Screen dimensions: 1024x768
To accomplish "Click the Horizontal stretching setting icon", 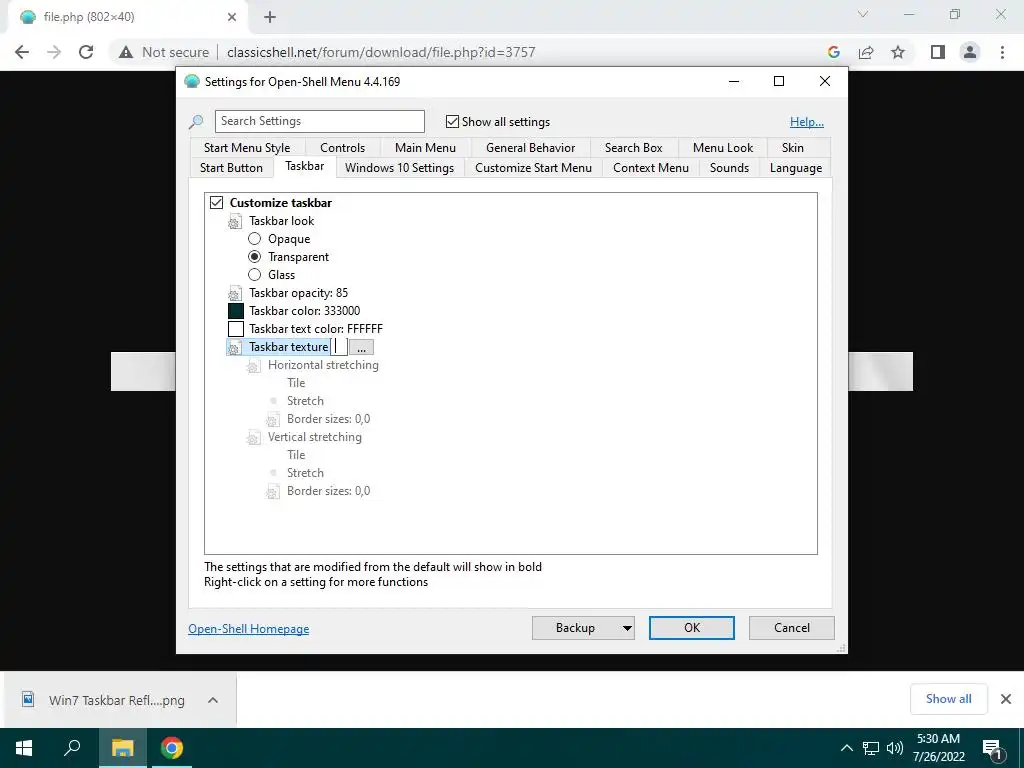I will point(253,366).
